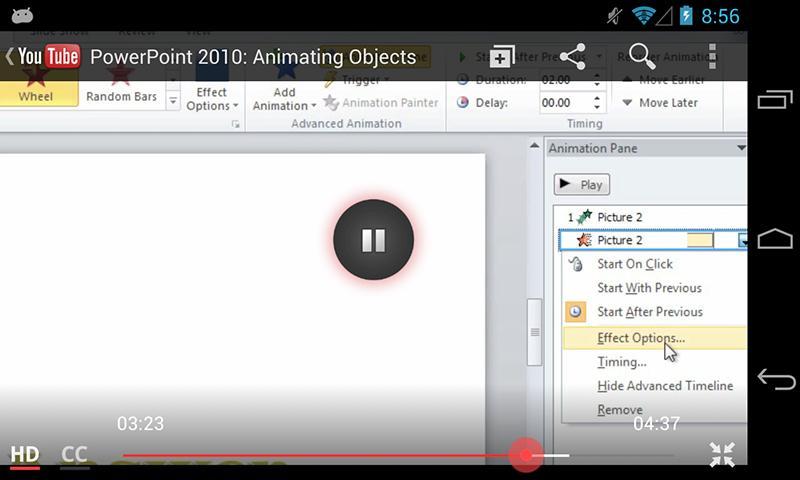Open YouTube search magnifier icon
800x480 pixels.
(642, 56)
